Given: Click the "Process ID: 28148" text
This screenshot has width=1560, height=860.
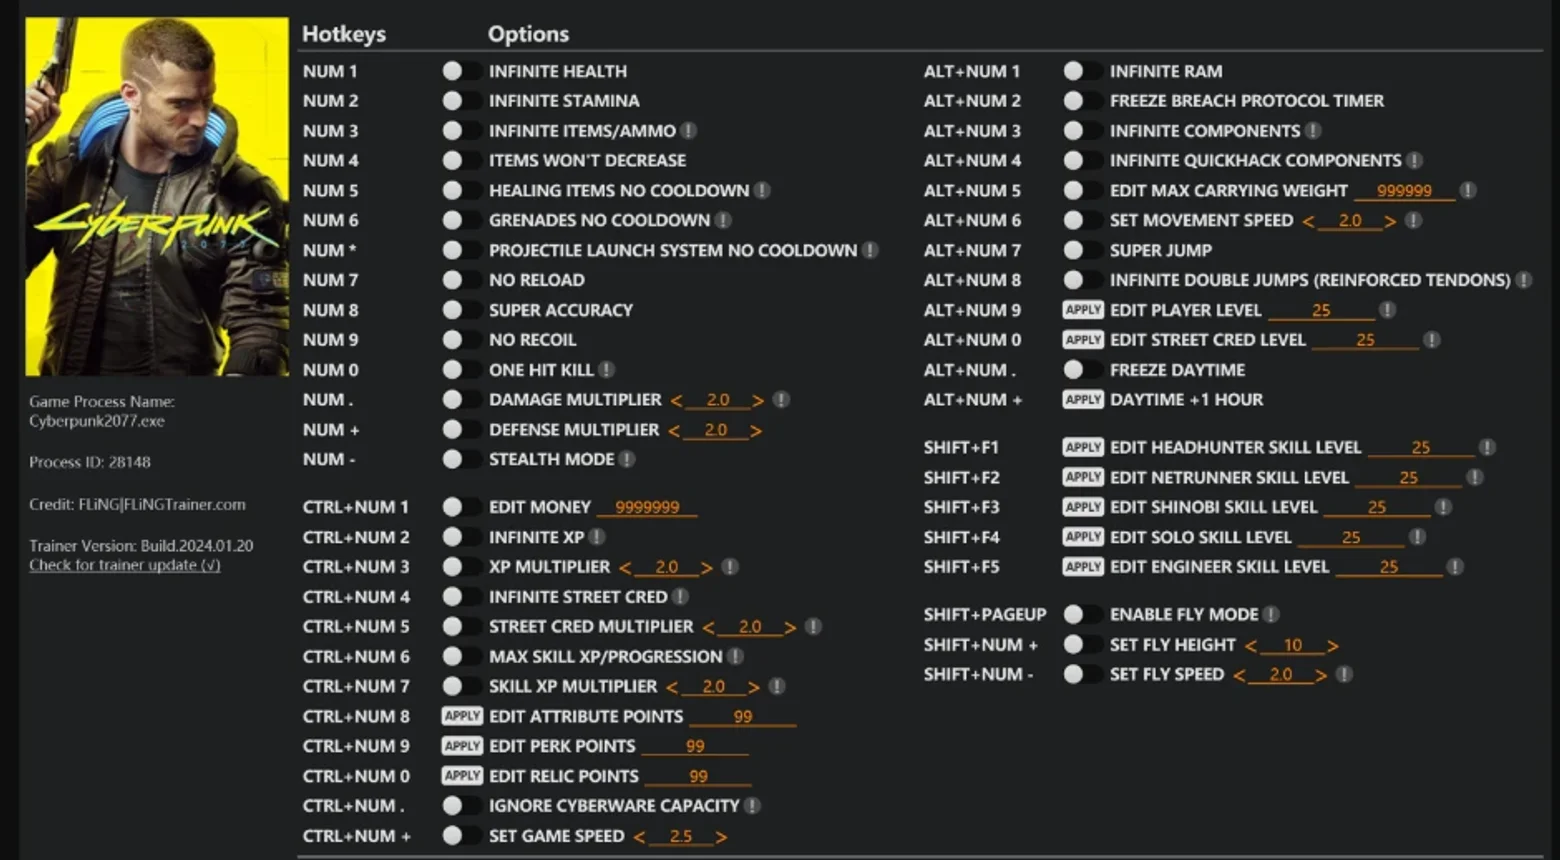Looking at the screenshot, I should (x=90, y=462).
